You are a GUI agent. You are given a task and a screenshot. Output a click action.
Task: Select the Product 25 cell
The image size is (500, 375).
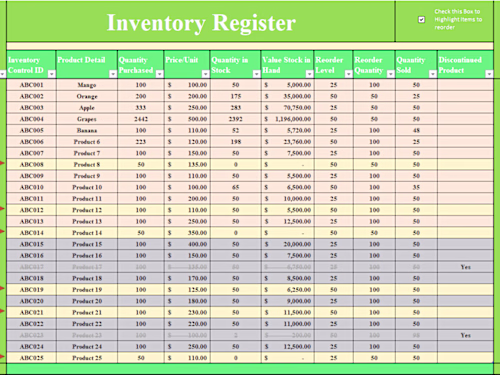[x=87, y=358]
